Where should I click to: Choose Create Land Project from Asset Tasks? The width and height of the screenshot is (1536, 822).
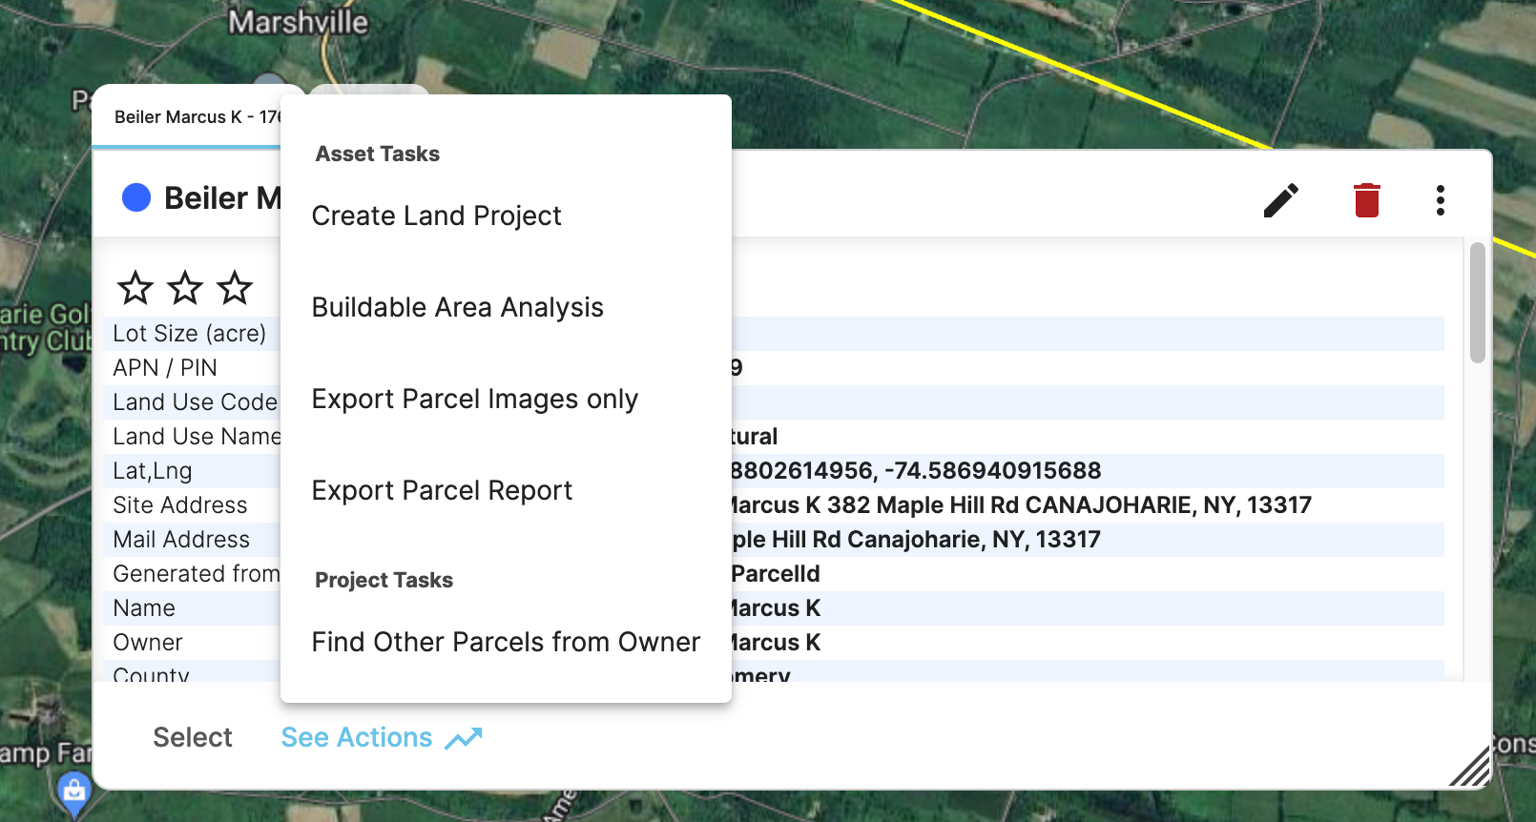(437, 215)
